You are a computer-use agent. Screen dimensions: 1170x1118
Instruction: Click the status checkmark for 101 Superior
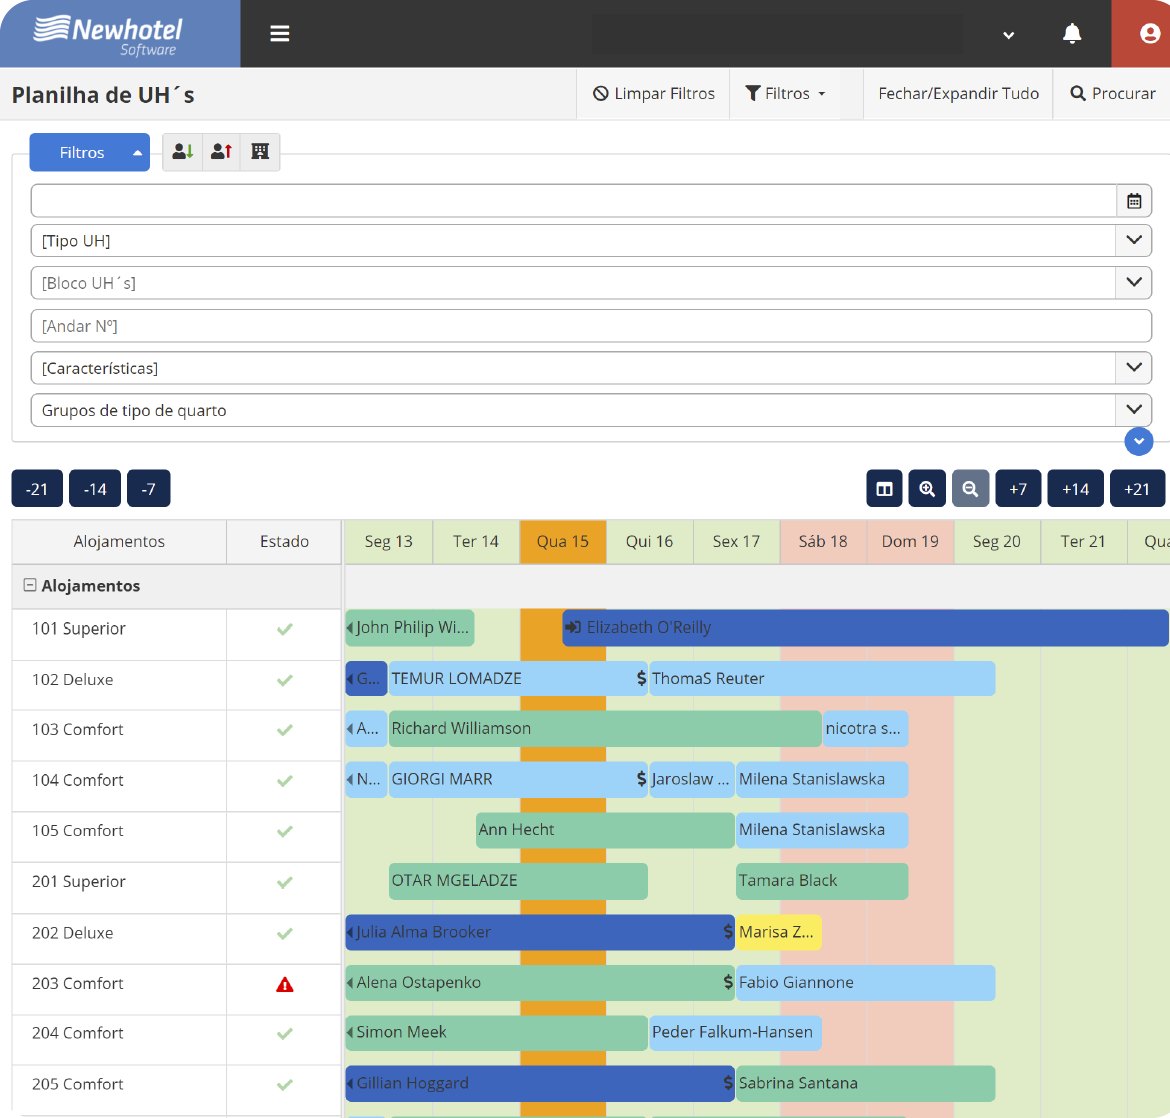284,629
